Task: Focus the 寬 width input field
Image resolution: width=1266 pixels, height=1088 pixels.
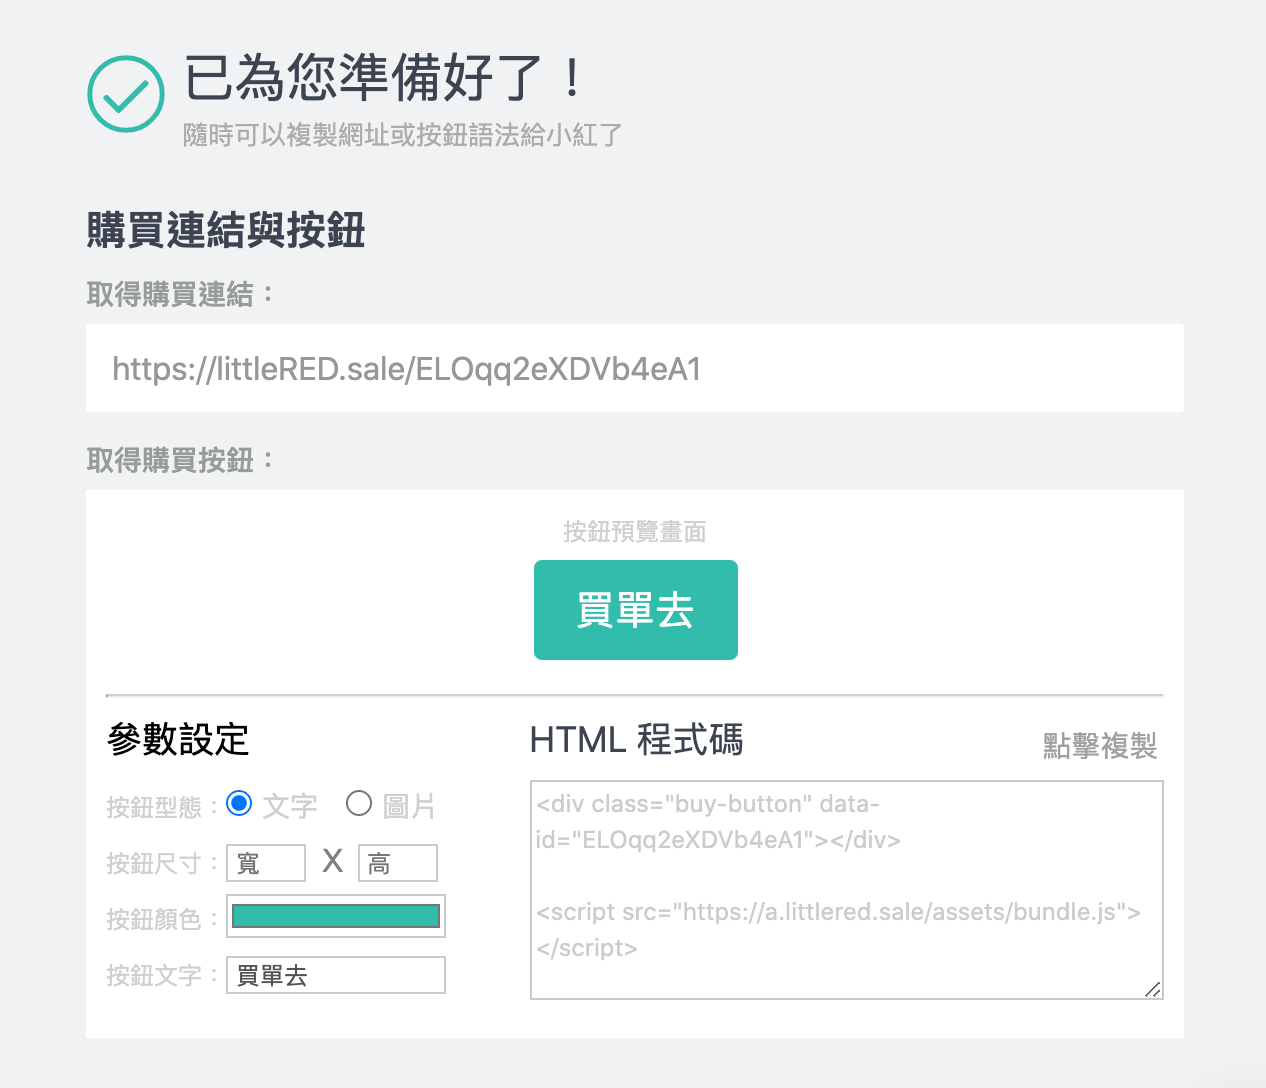Action: [266, 863]
